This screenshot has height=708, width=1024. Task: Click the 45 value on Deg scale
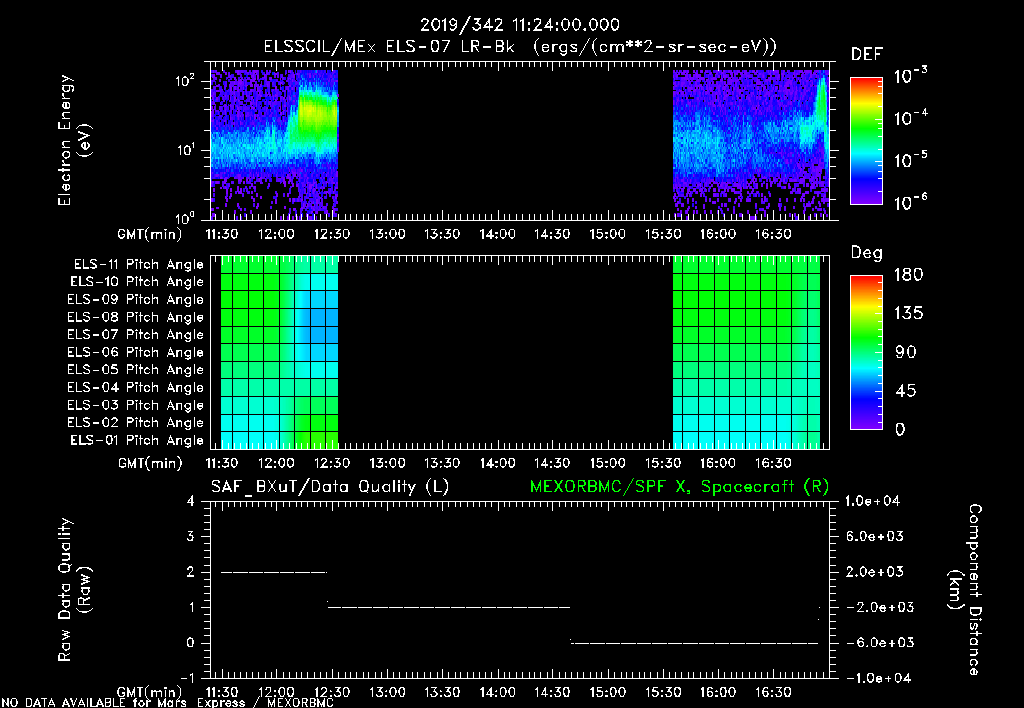pyautogui.click(x=908, y=391)
